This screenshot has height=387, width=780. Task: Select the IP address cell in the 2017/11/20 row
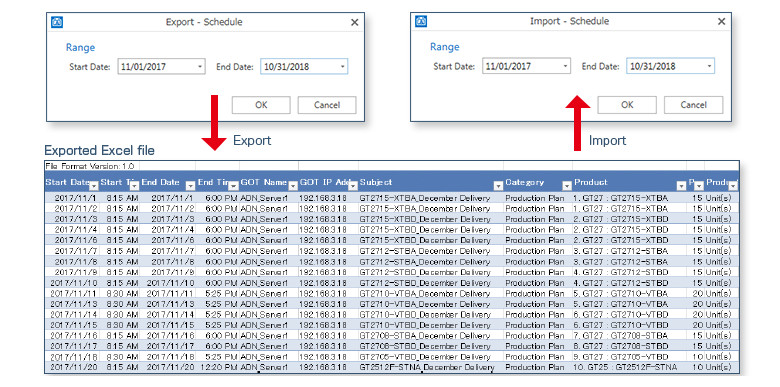click(x=328, y=367)
